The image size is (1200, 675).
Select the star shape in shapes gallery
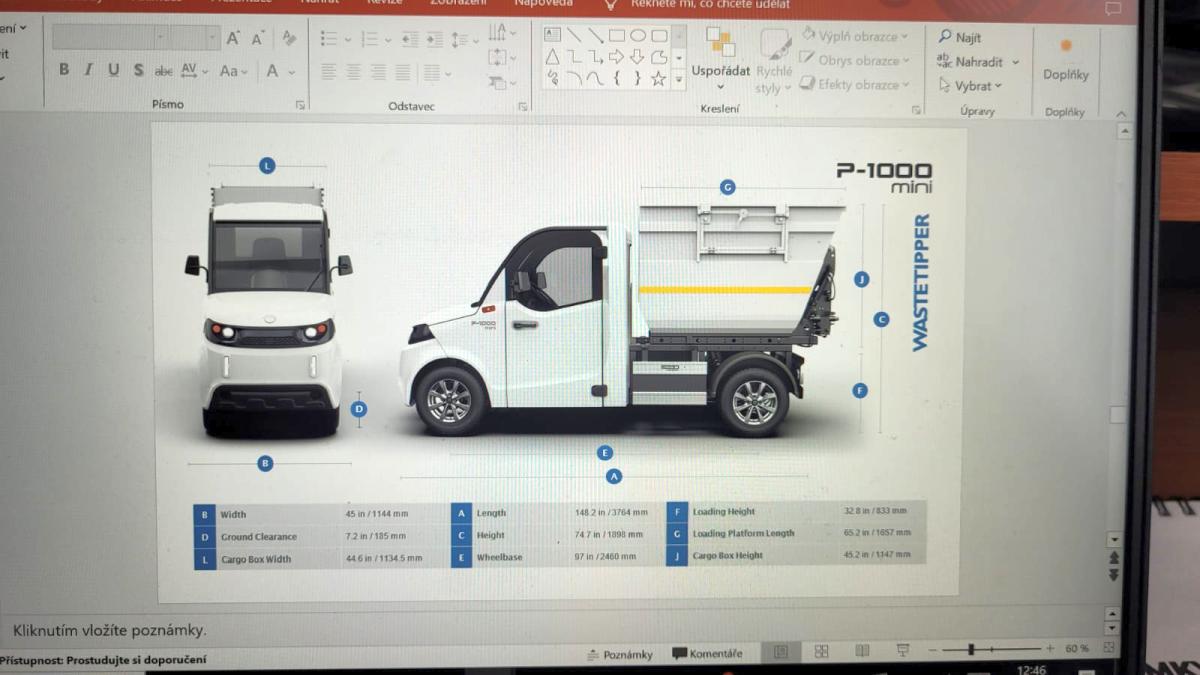(658, 78)
